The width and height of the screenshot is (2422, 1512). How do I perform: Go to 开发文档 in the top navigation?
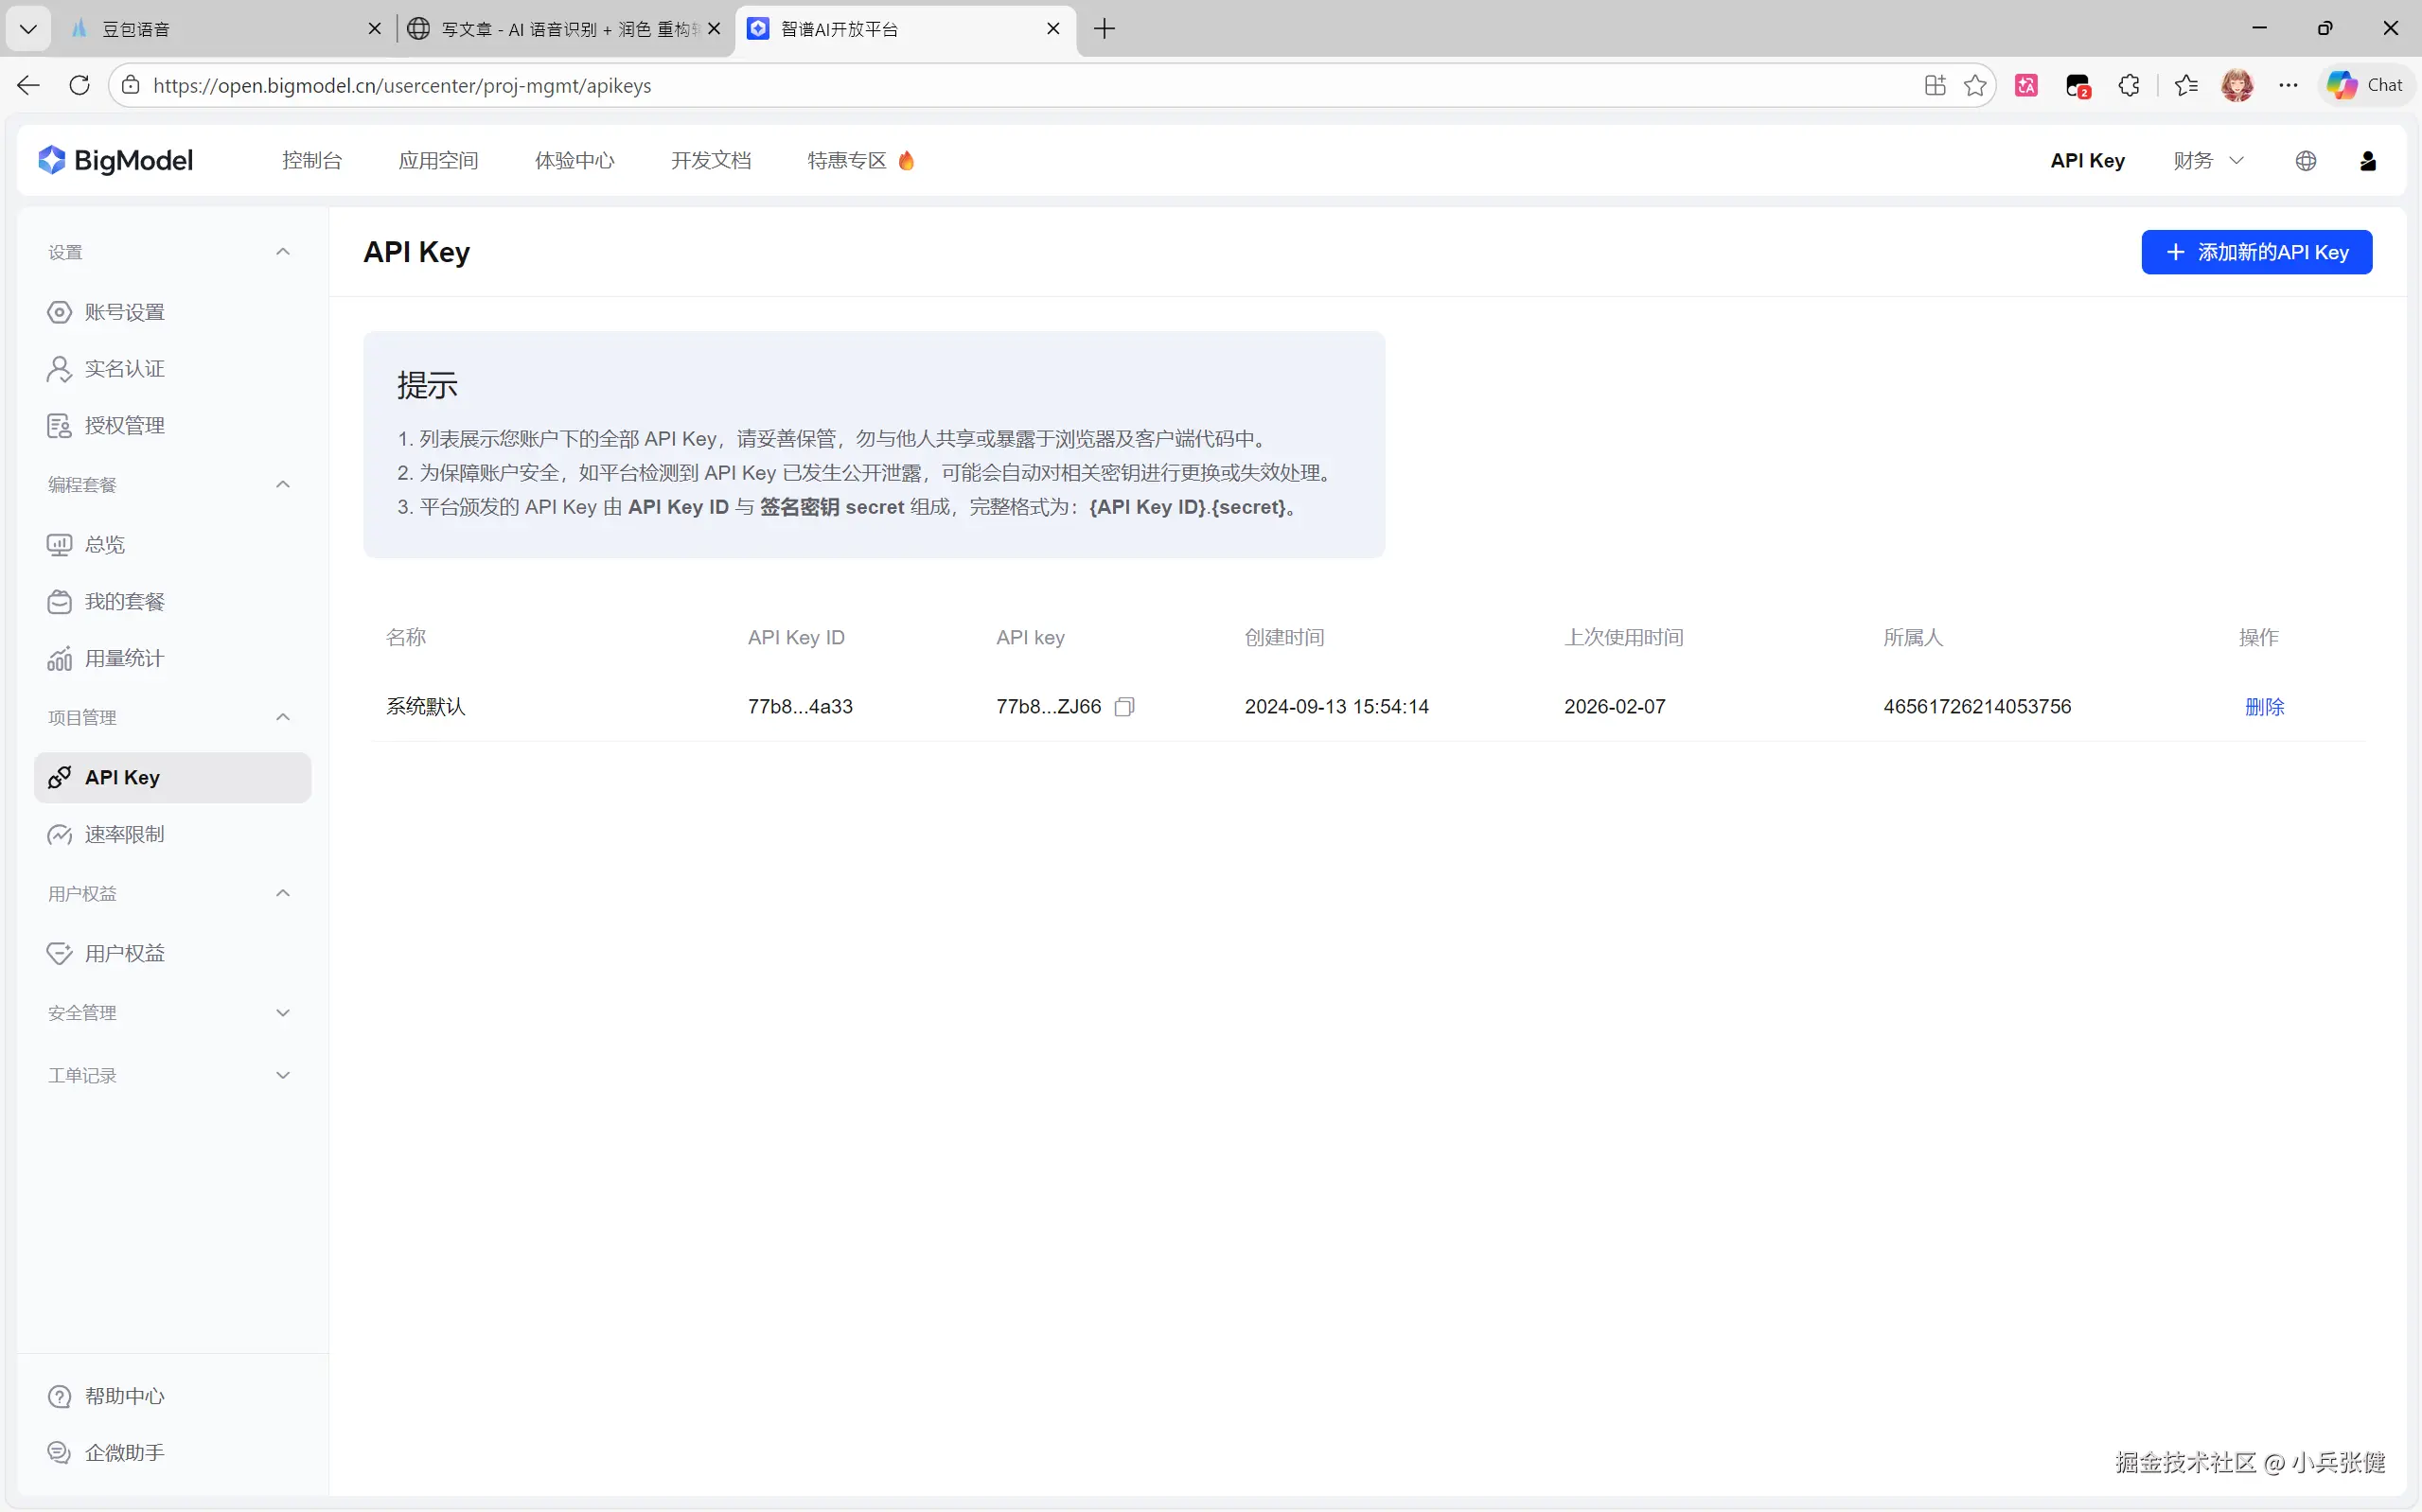coord(711,161)
